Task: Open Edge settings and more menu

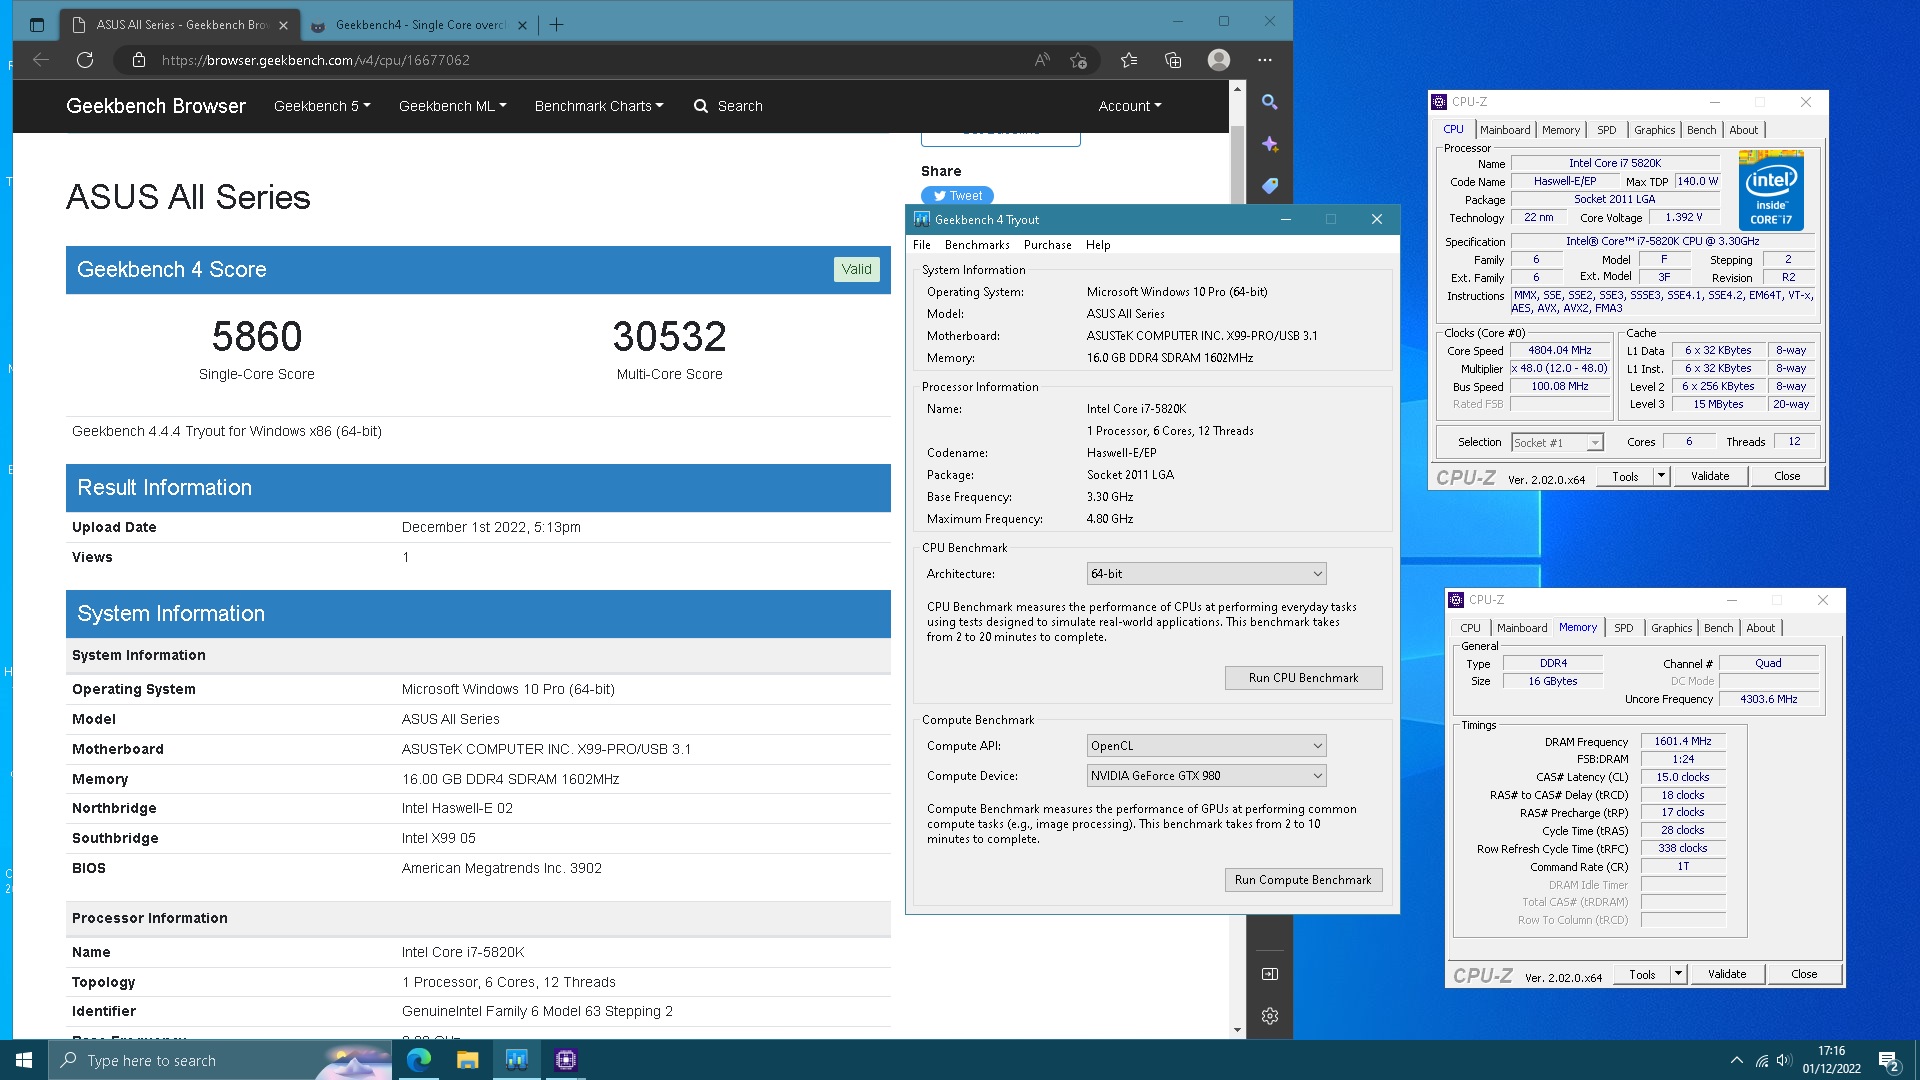Action: pos(1264,60)
